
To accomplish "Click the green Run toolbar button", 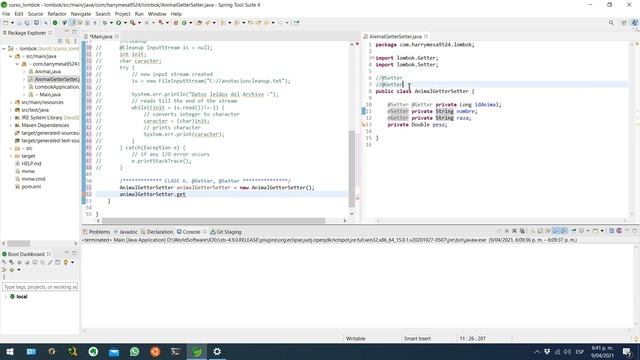I will click(x=118, y=23).
